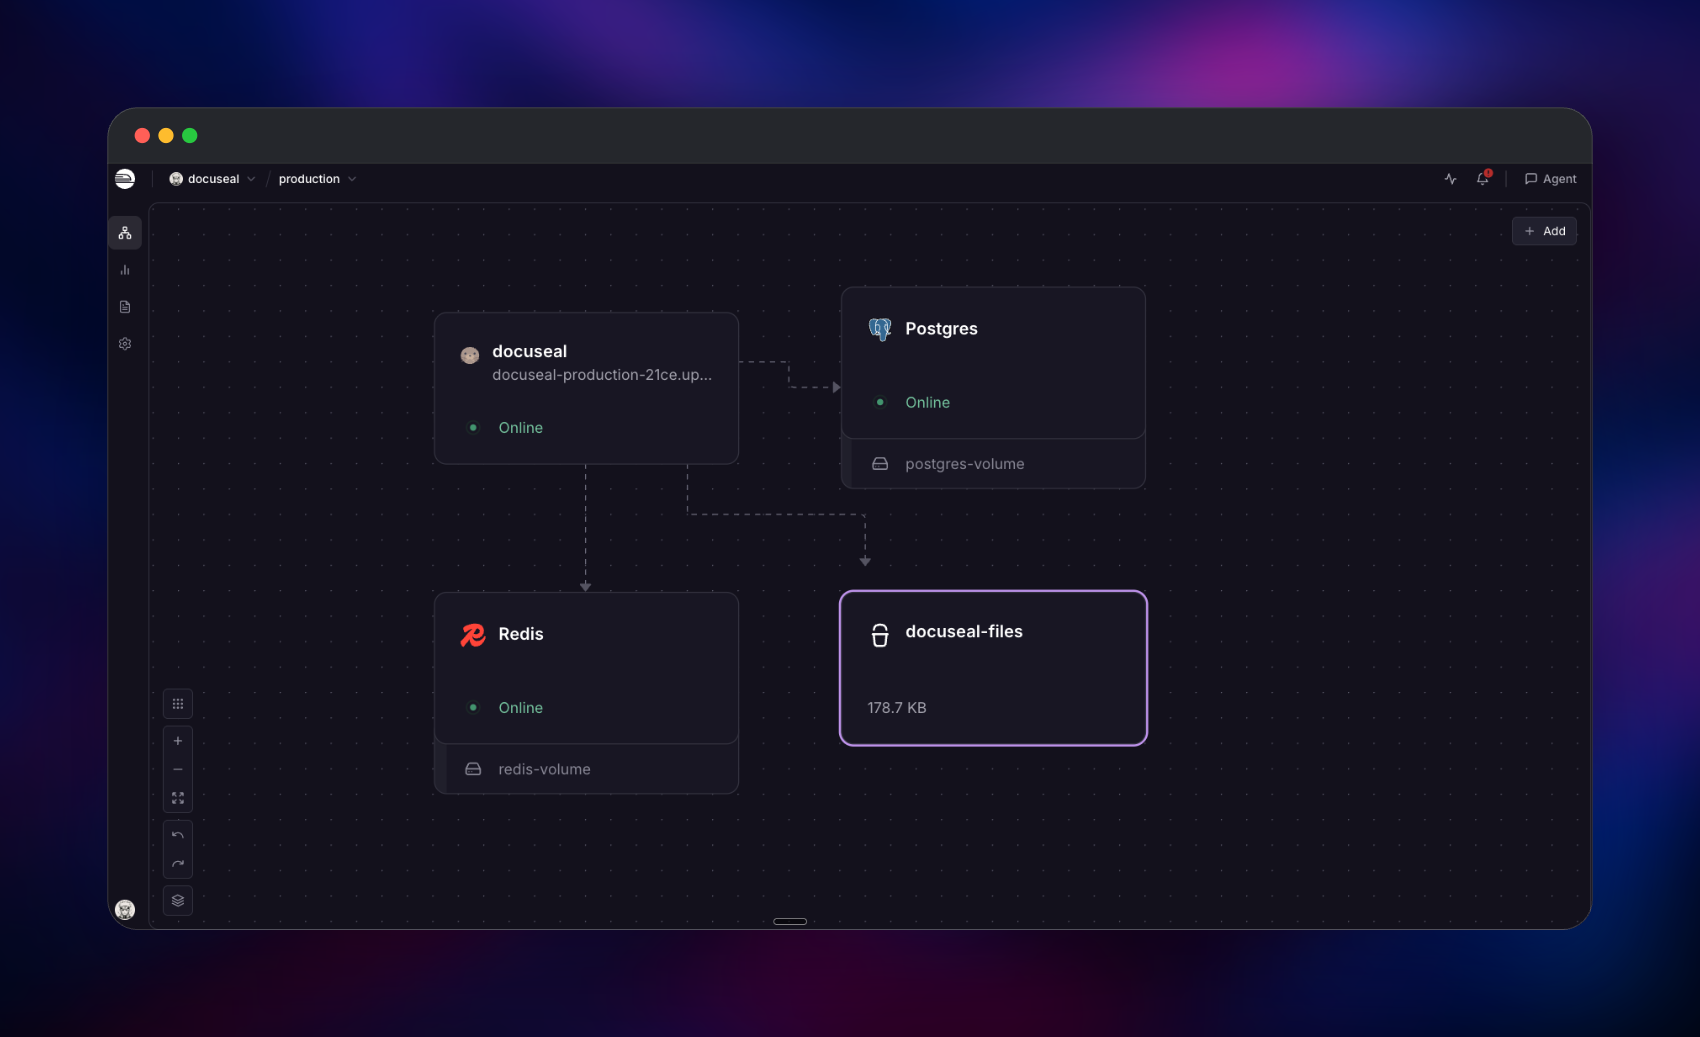1700x1037 pixels.
Task: Open the Agent chat panel
Action: point(1550,179)
